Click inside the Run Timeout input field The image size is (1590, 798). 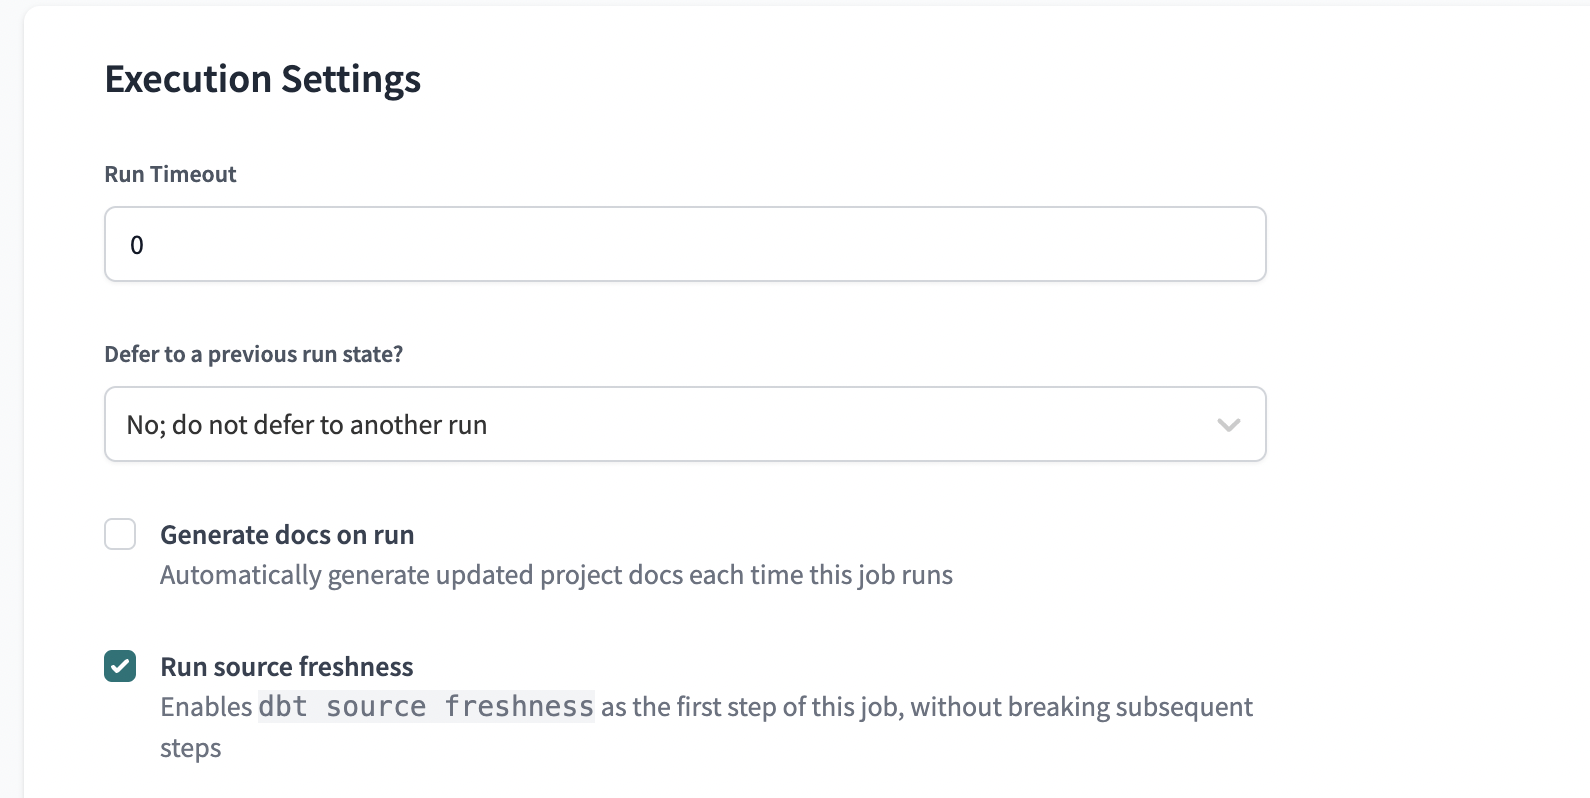[x=684, y=243]
